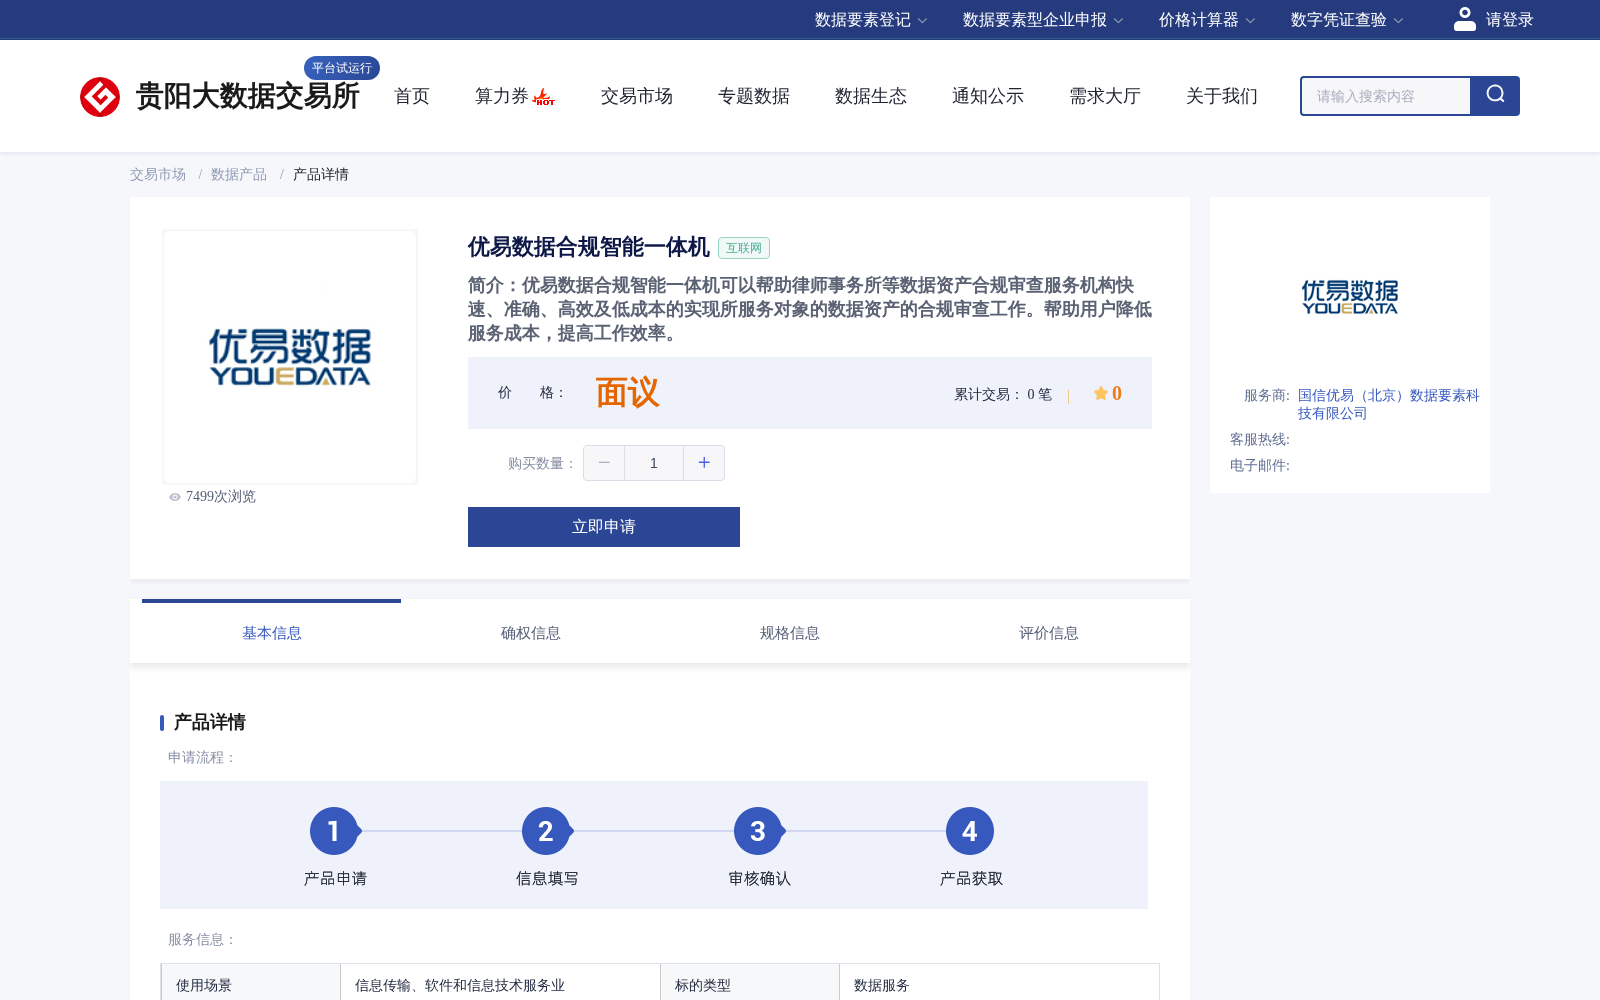The width and height of the screenshot is (1600, 1000).
Task: Open 交易市场 in navigation bar
Action: click(x=637, y=96)
